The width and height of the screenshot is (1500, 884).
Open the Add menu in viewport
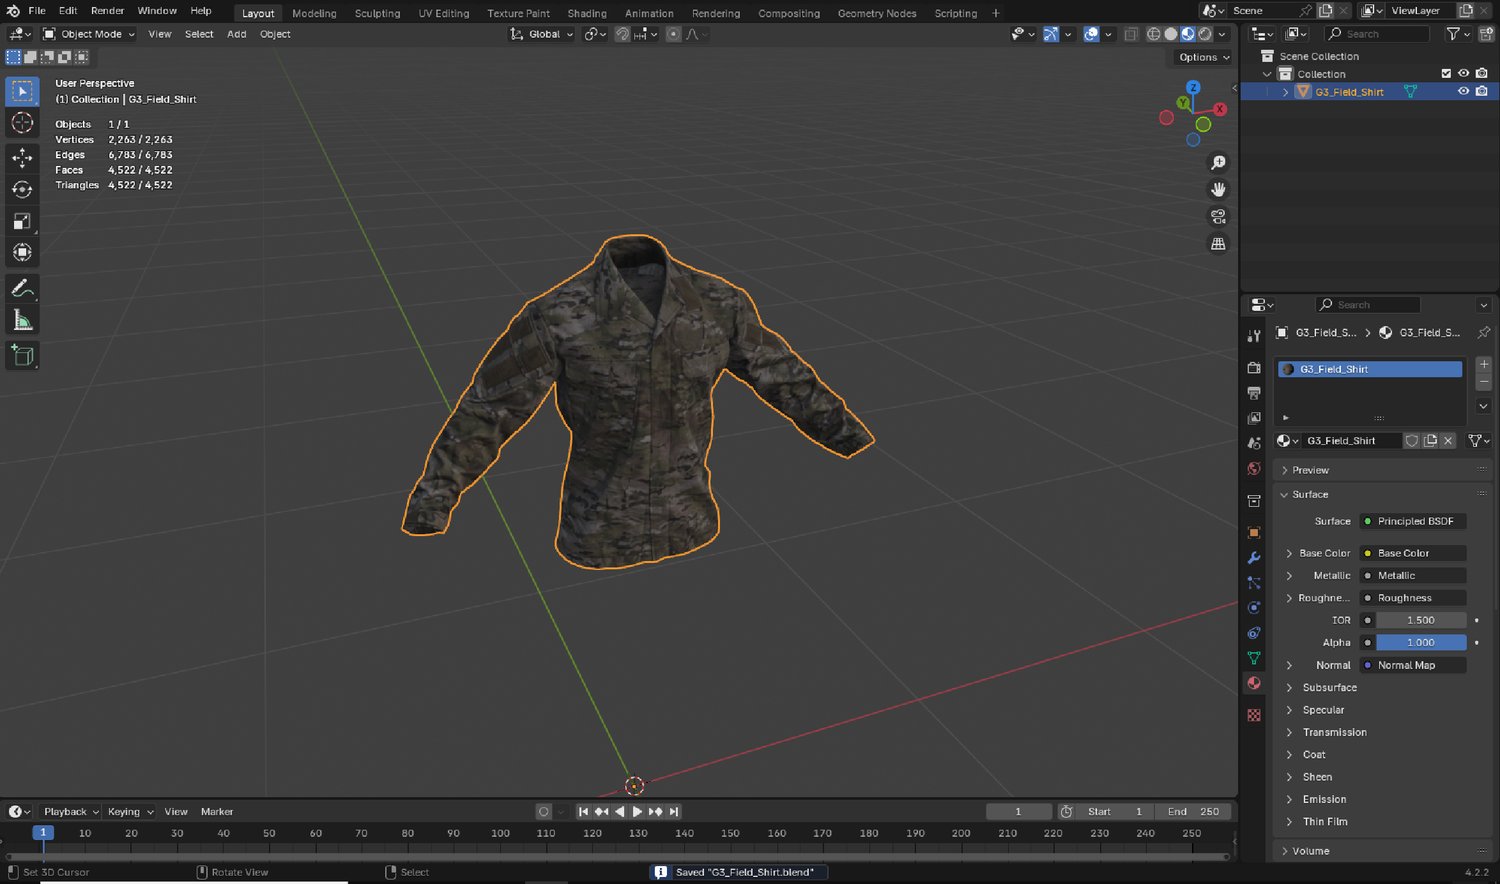tap(236, 34)
